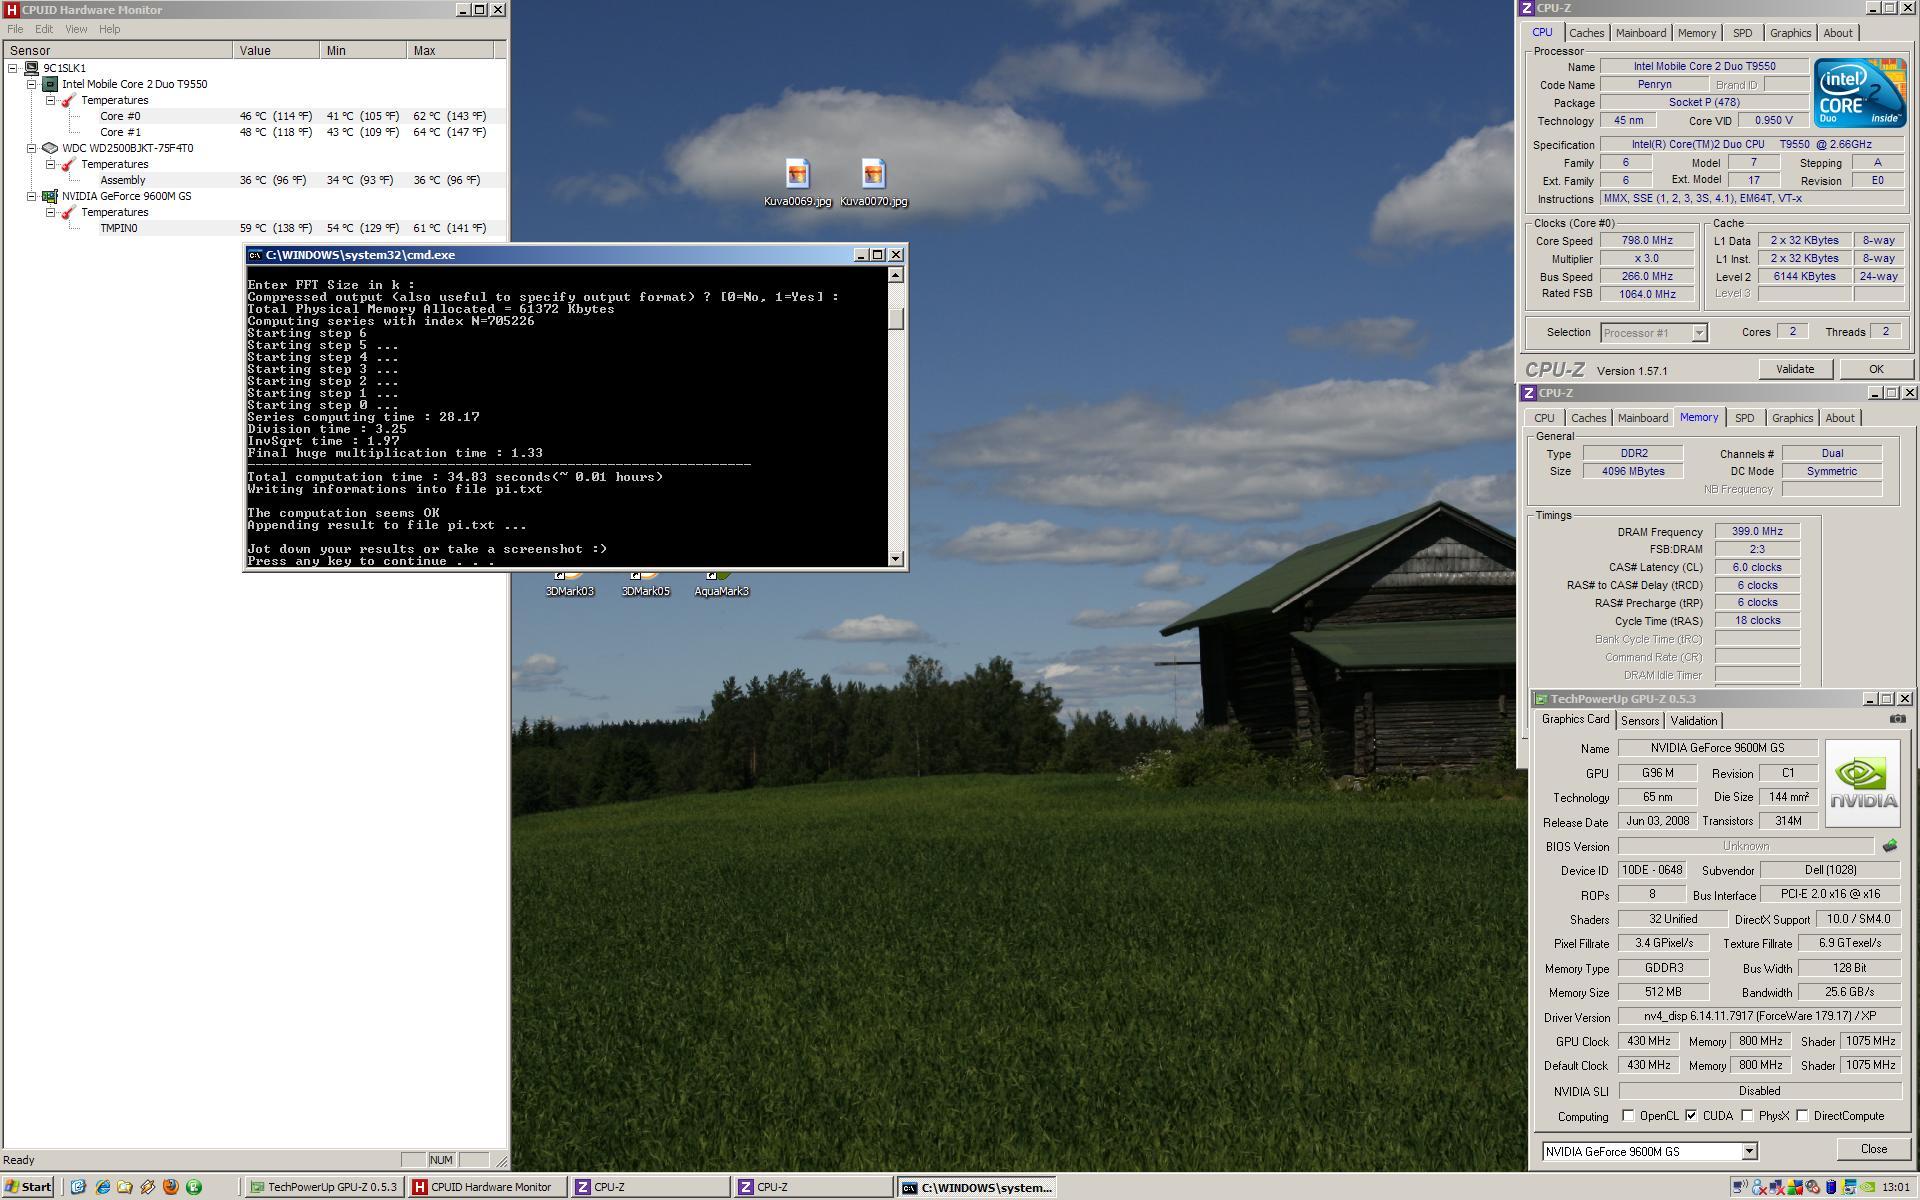
Task: Click the battery tray icon
Action: coord(1831,1187)
